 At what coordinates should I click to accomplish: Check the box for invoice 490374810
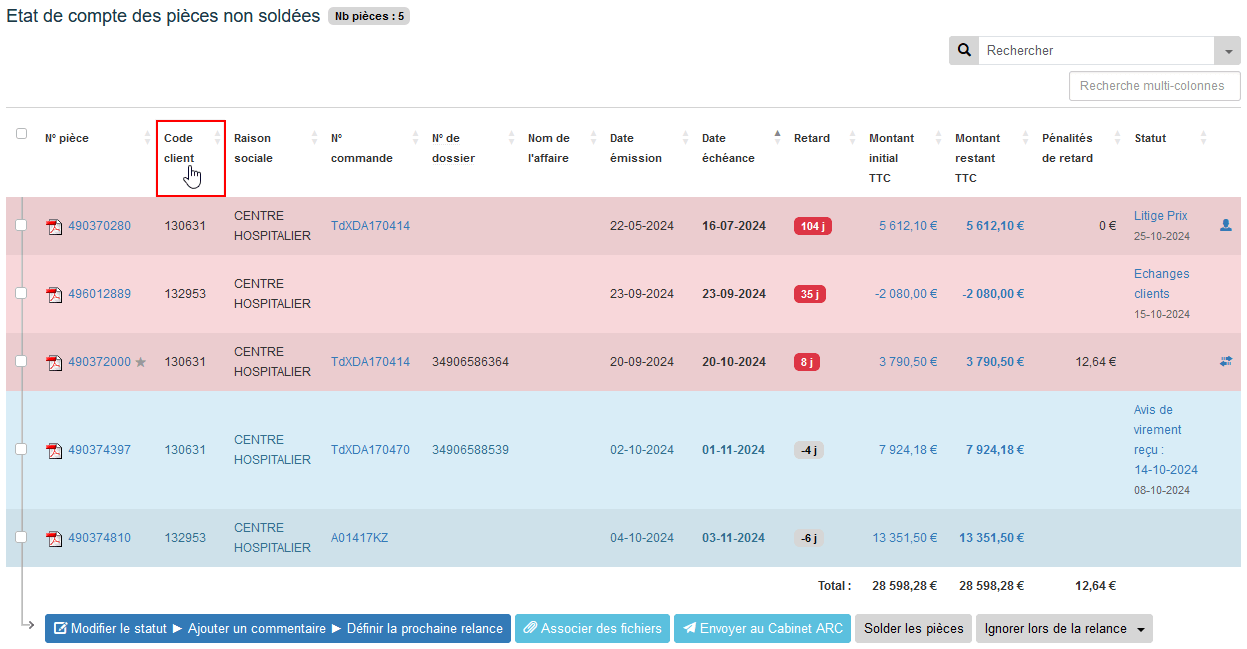[22, 538]
